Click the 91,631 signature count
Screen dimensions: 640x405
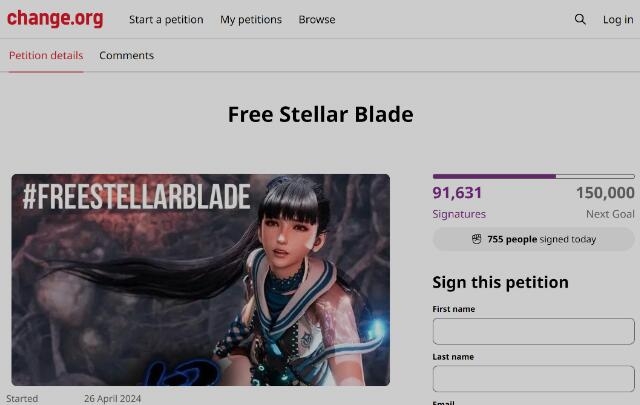[x=457, y=193]
